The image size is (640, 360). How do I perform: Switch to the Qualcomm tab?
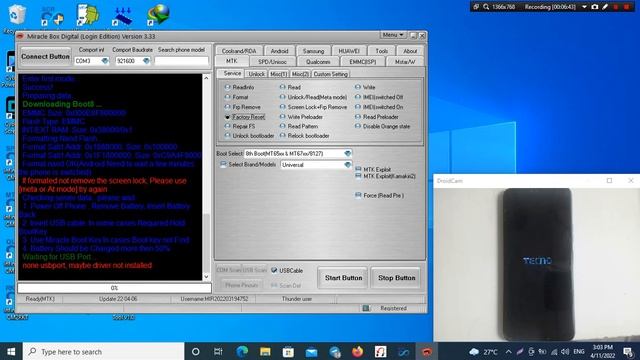[318, 62]
